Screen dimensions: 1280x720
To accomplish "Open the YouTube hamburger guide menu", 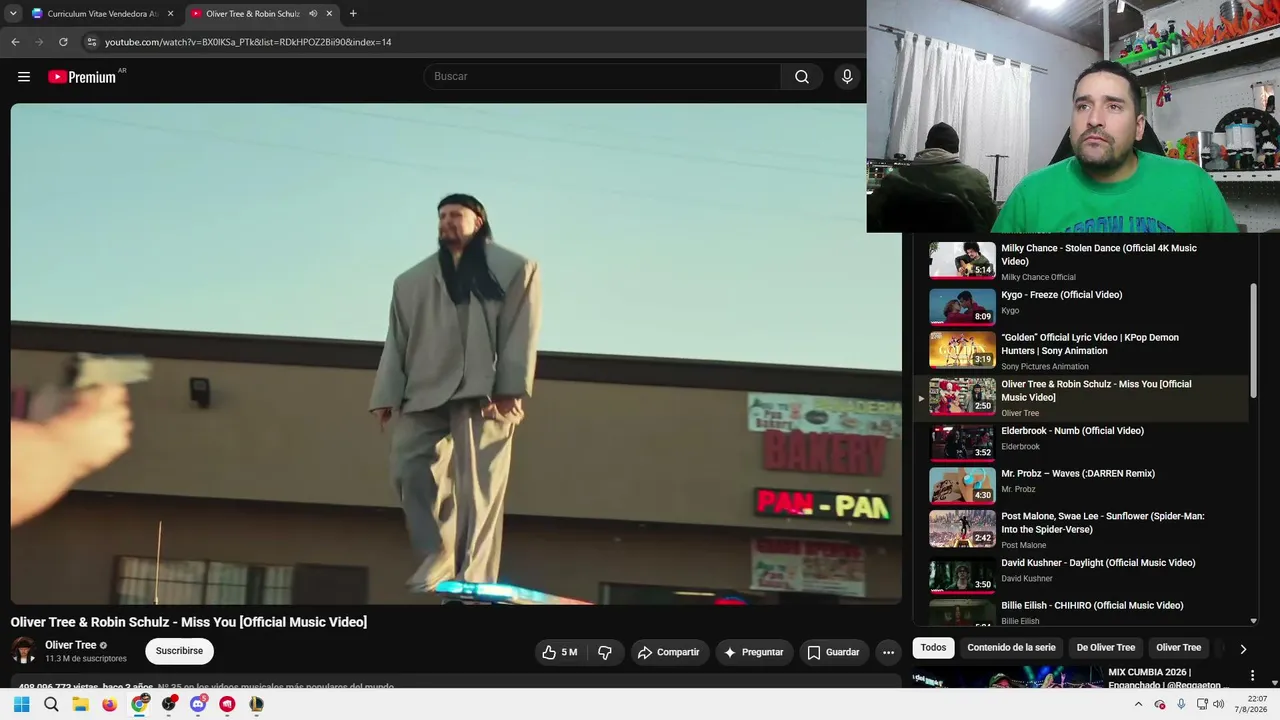I will 24,77.
